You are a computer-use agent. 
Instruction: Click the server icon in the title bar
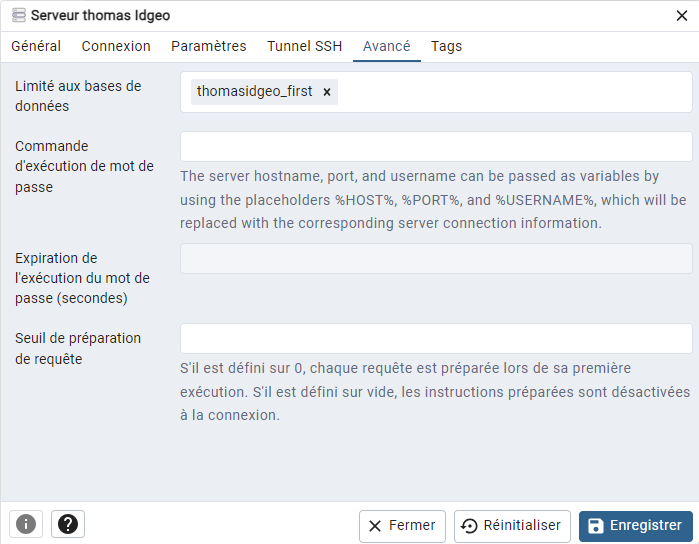click(x=18, y=15)
